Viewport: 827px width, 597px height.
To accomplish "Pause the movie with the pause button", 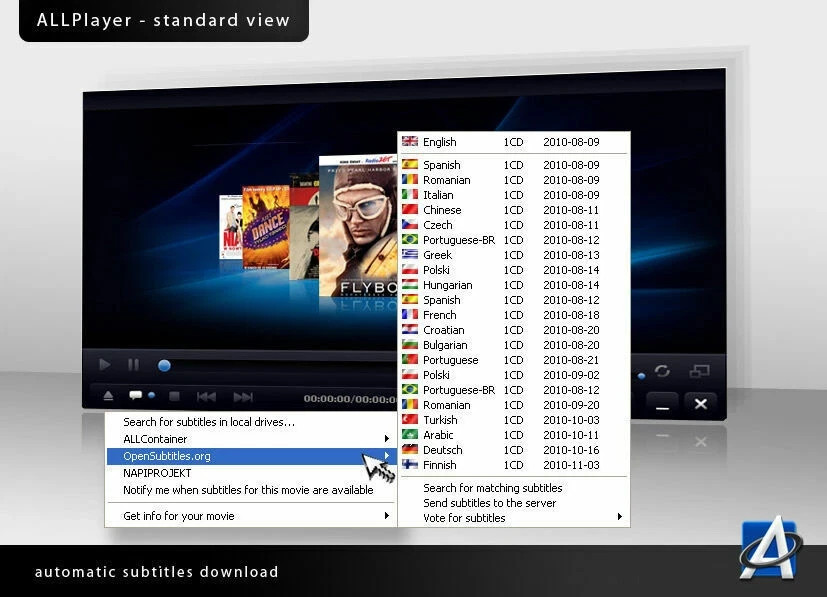I will 133,364.
